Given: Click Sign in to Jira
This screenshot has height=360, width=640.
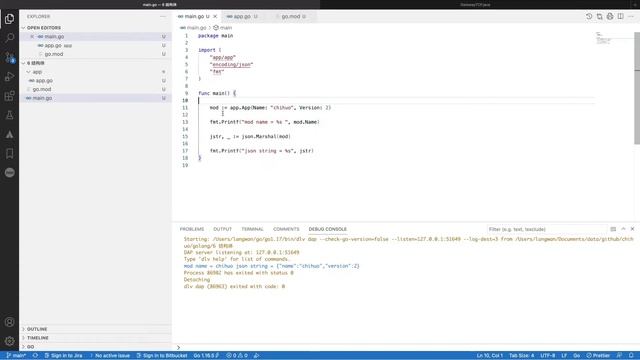Looking at the screenshot, I should pos(63,356).
